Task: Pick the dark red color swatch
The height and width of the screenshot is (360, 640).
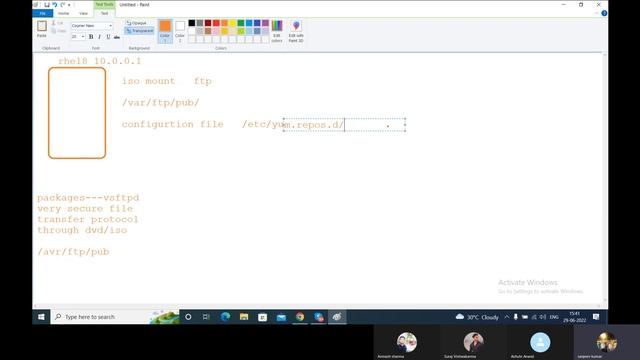Action: click(x=208, y=23)
